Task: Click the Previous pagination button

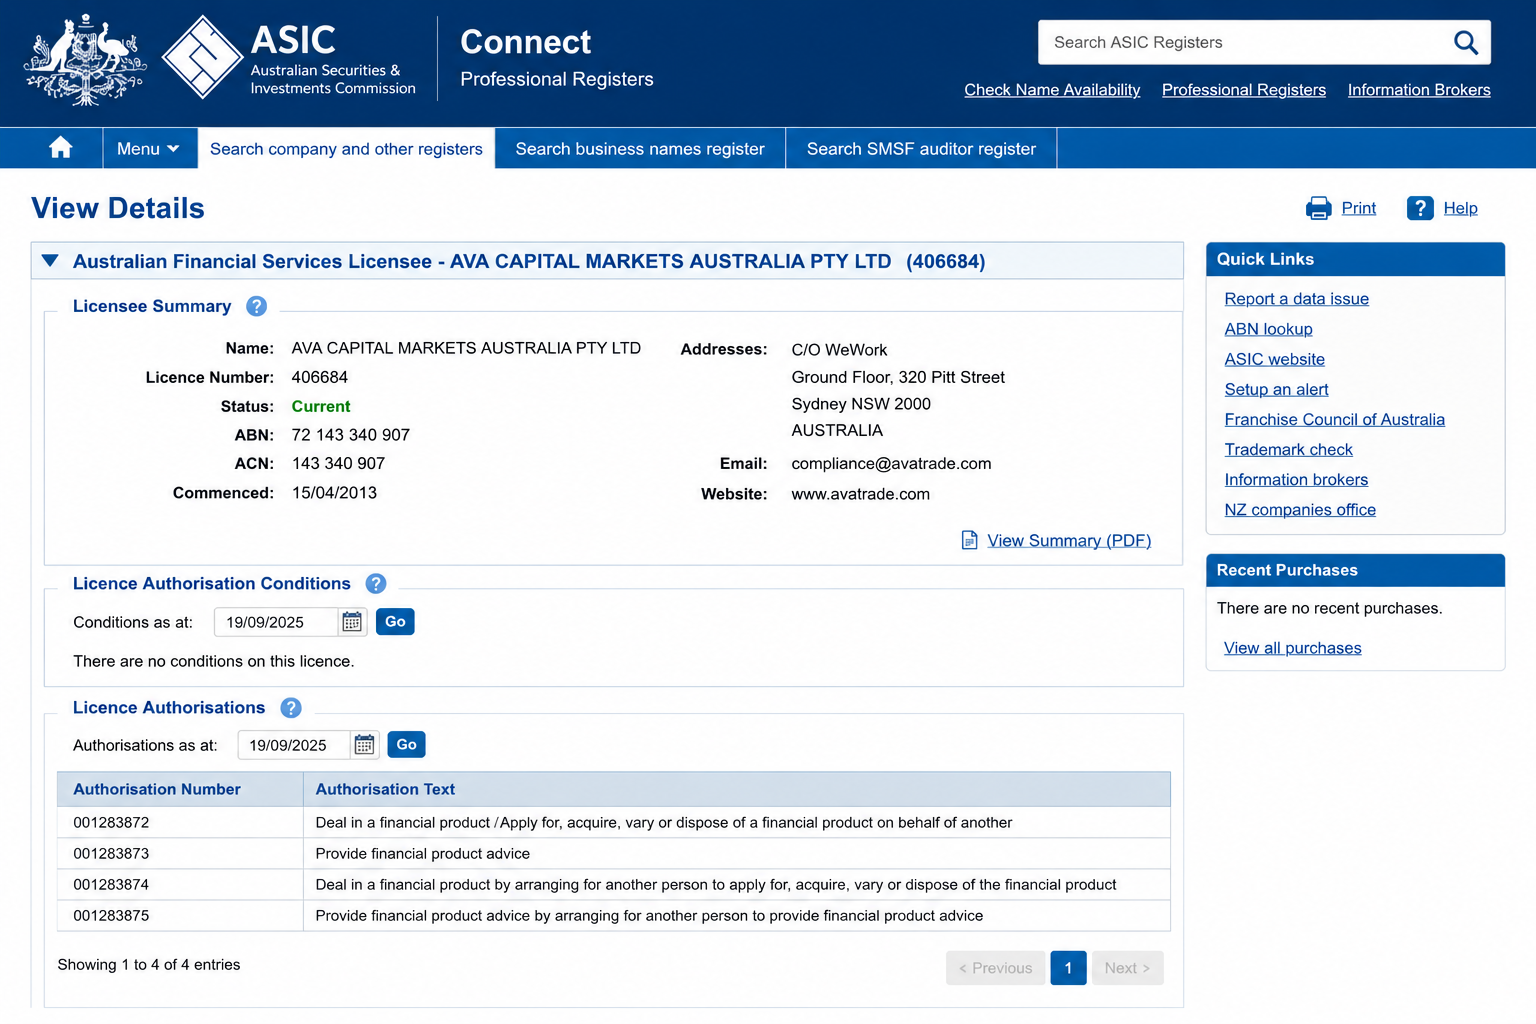Action: 995,968
